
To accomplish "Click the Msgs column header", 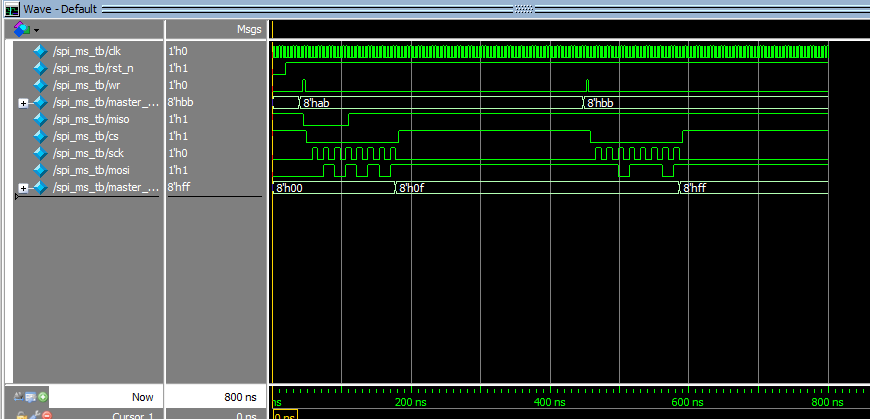I will pos(248,30).
